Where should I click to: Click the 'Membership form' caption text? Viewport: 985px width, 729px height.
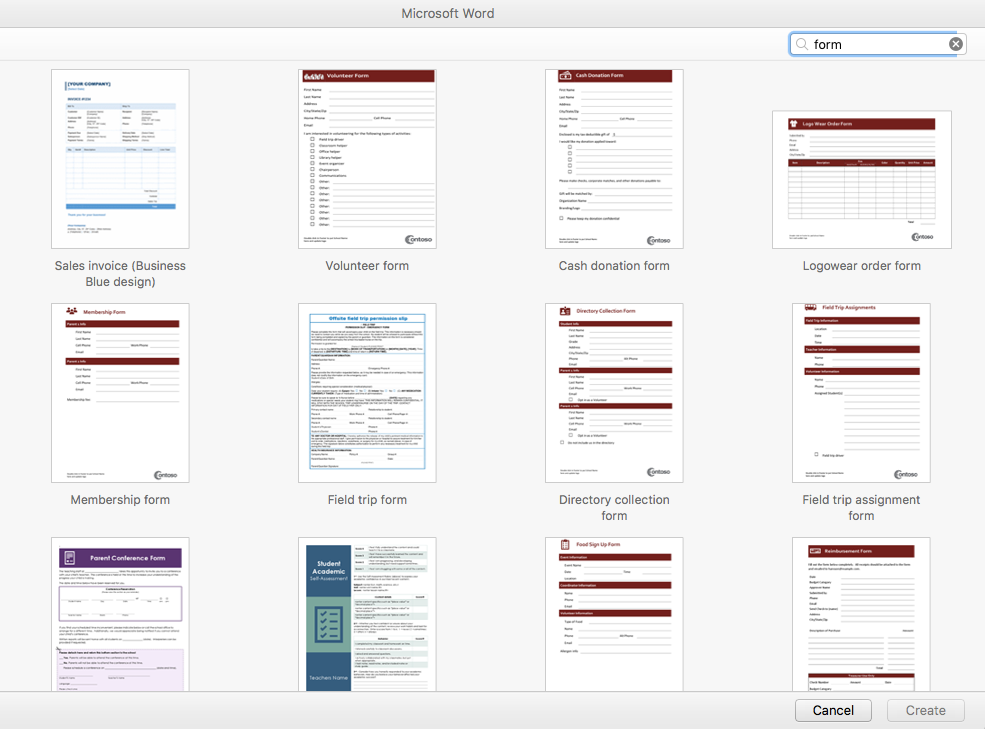(120, 500)
